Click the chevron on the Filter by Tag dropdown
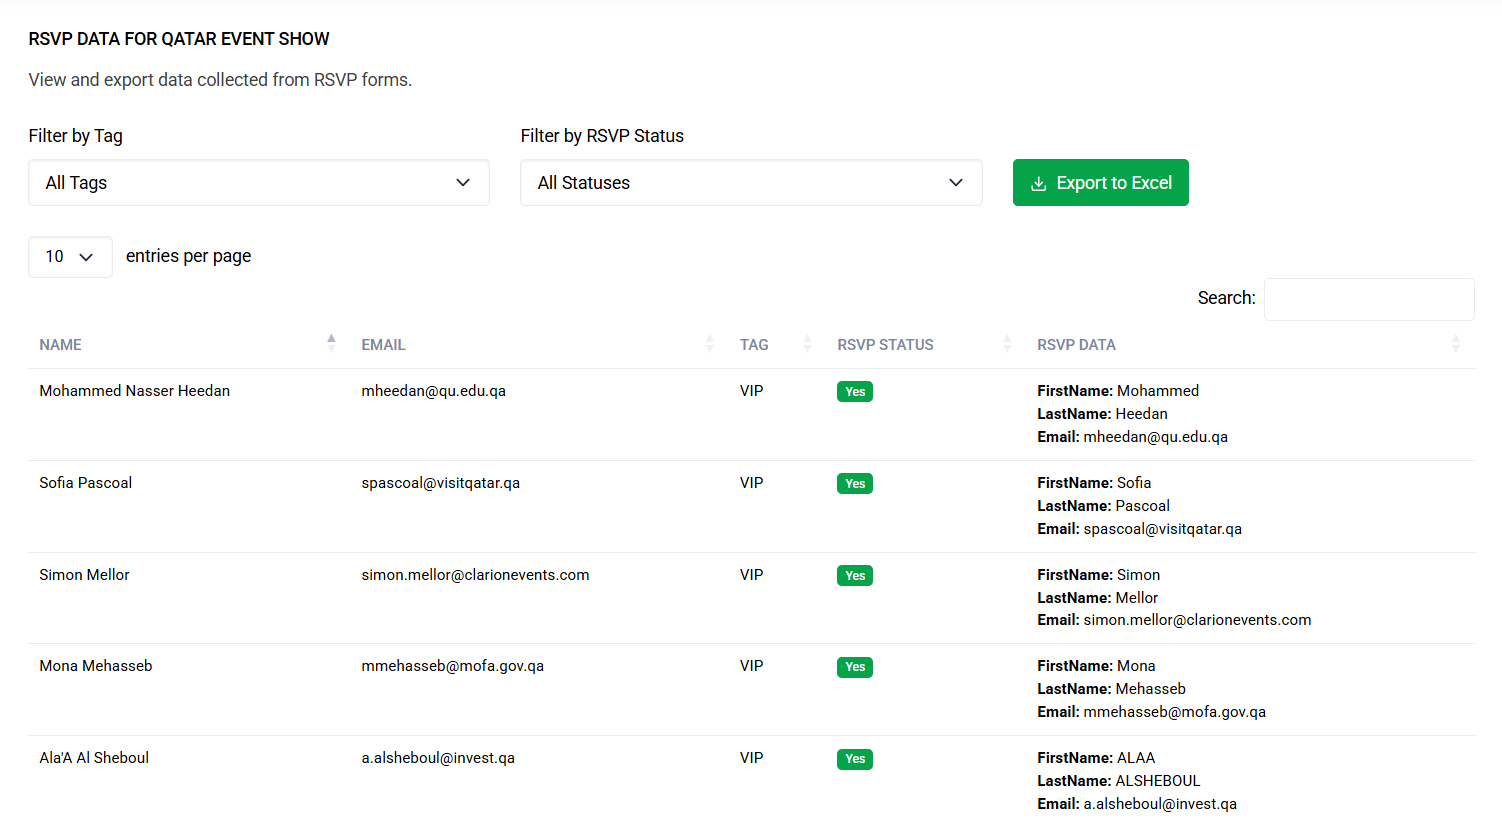 (x=463, y=182)
